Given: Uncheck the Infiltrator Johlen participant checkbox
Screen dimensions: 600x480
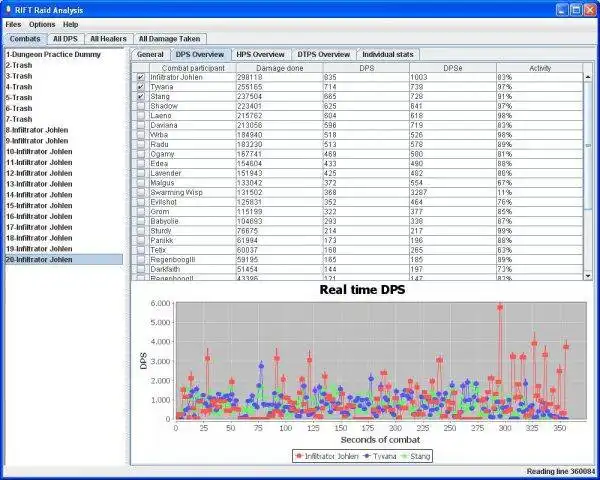Looking at the screenshot, I should [x=141, y=77].
